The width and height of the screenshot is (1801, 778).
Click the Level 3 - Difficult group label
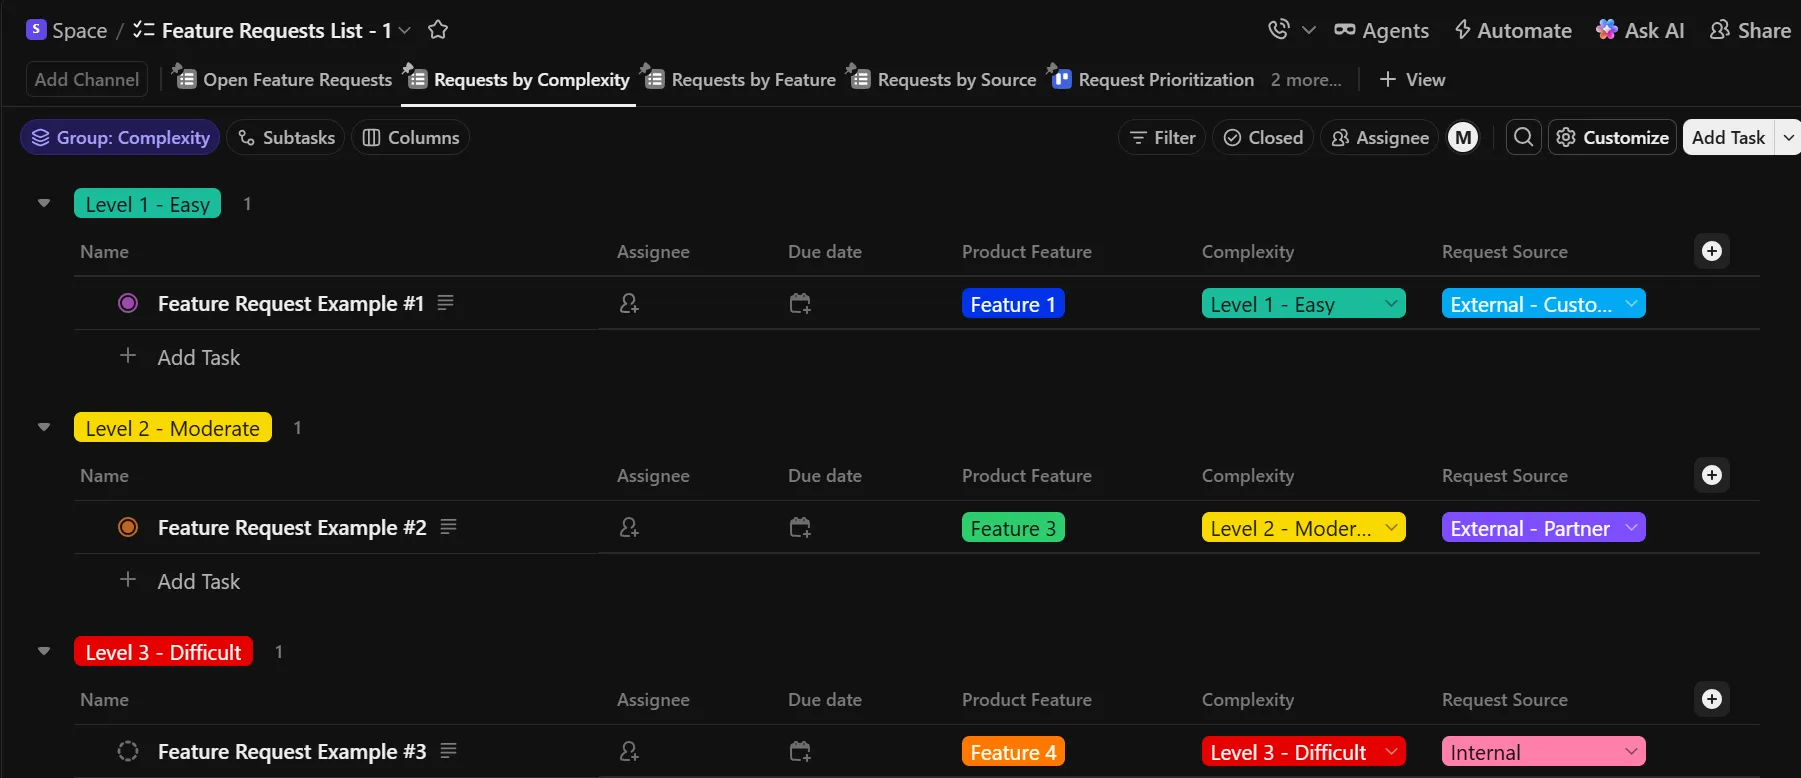(x=164, y=652)
